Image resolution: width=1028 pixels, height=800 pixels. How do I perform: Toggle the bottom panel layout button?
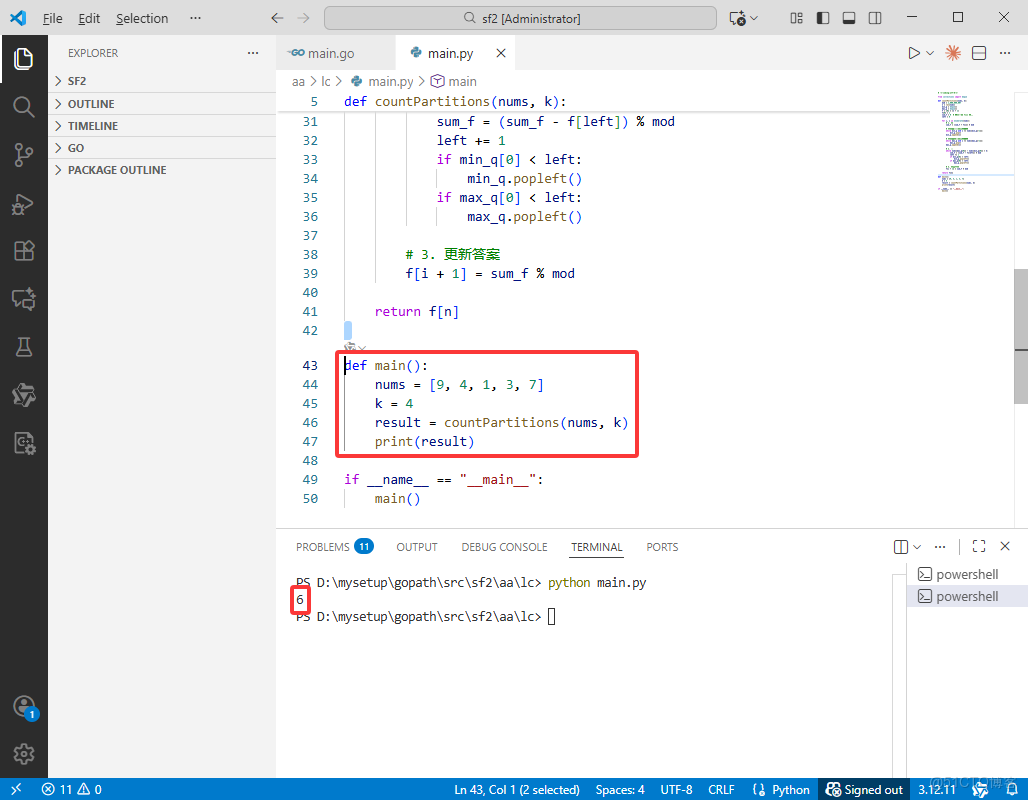point(849,18)
